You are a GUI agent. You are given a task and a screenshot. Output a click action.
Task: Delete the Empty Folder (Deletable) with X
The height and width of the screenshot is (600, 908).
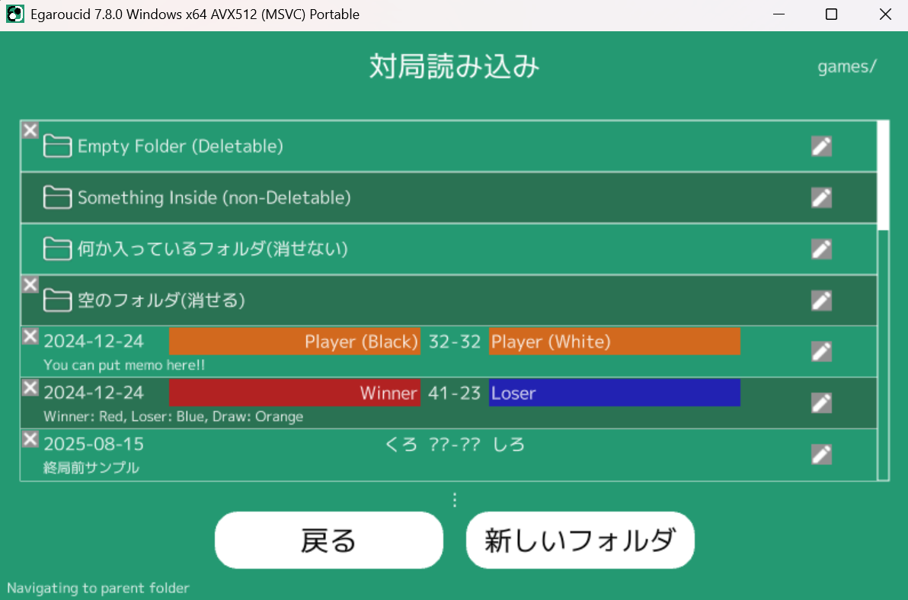click(x=30, y=131)
